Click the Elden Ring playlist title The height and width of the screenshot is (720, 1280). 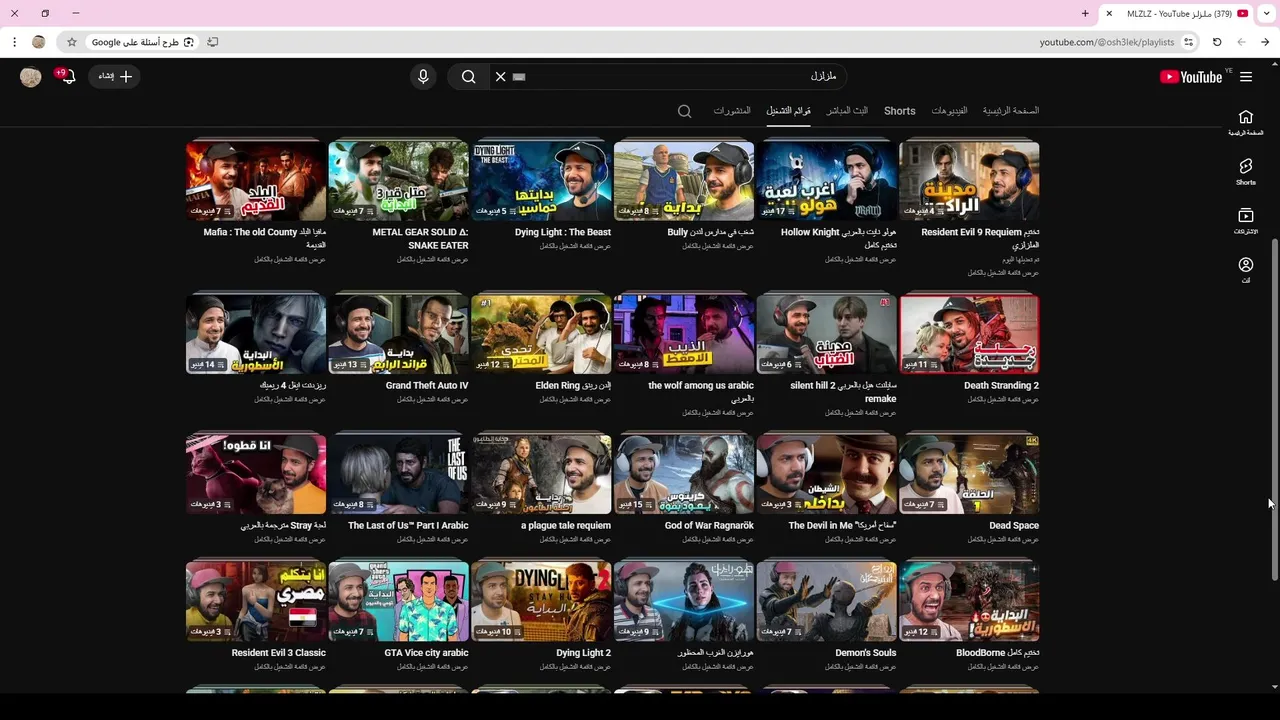(x=573, y=385)
